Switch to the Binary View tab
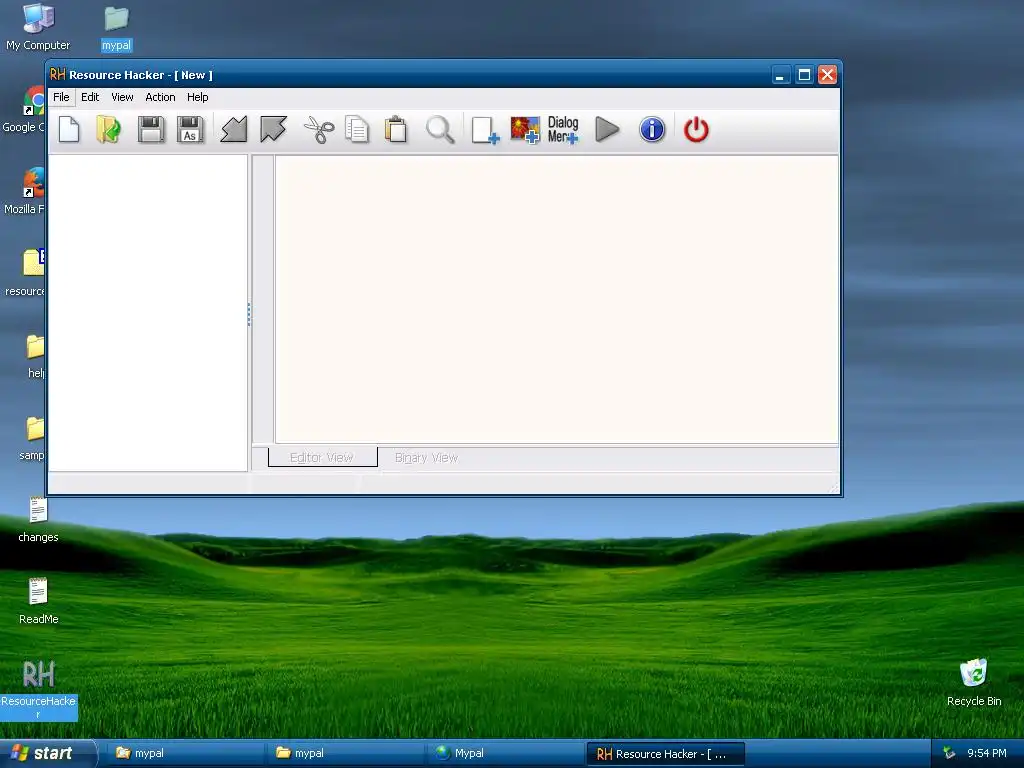Image resolution: width=1024 pixels, height=768 pixels. (x=426, y=457)
